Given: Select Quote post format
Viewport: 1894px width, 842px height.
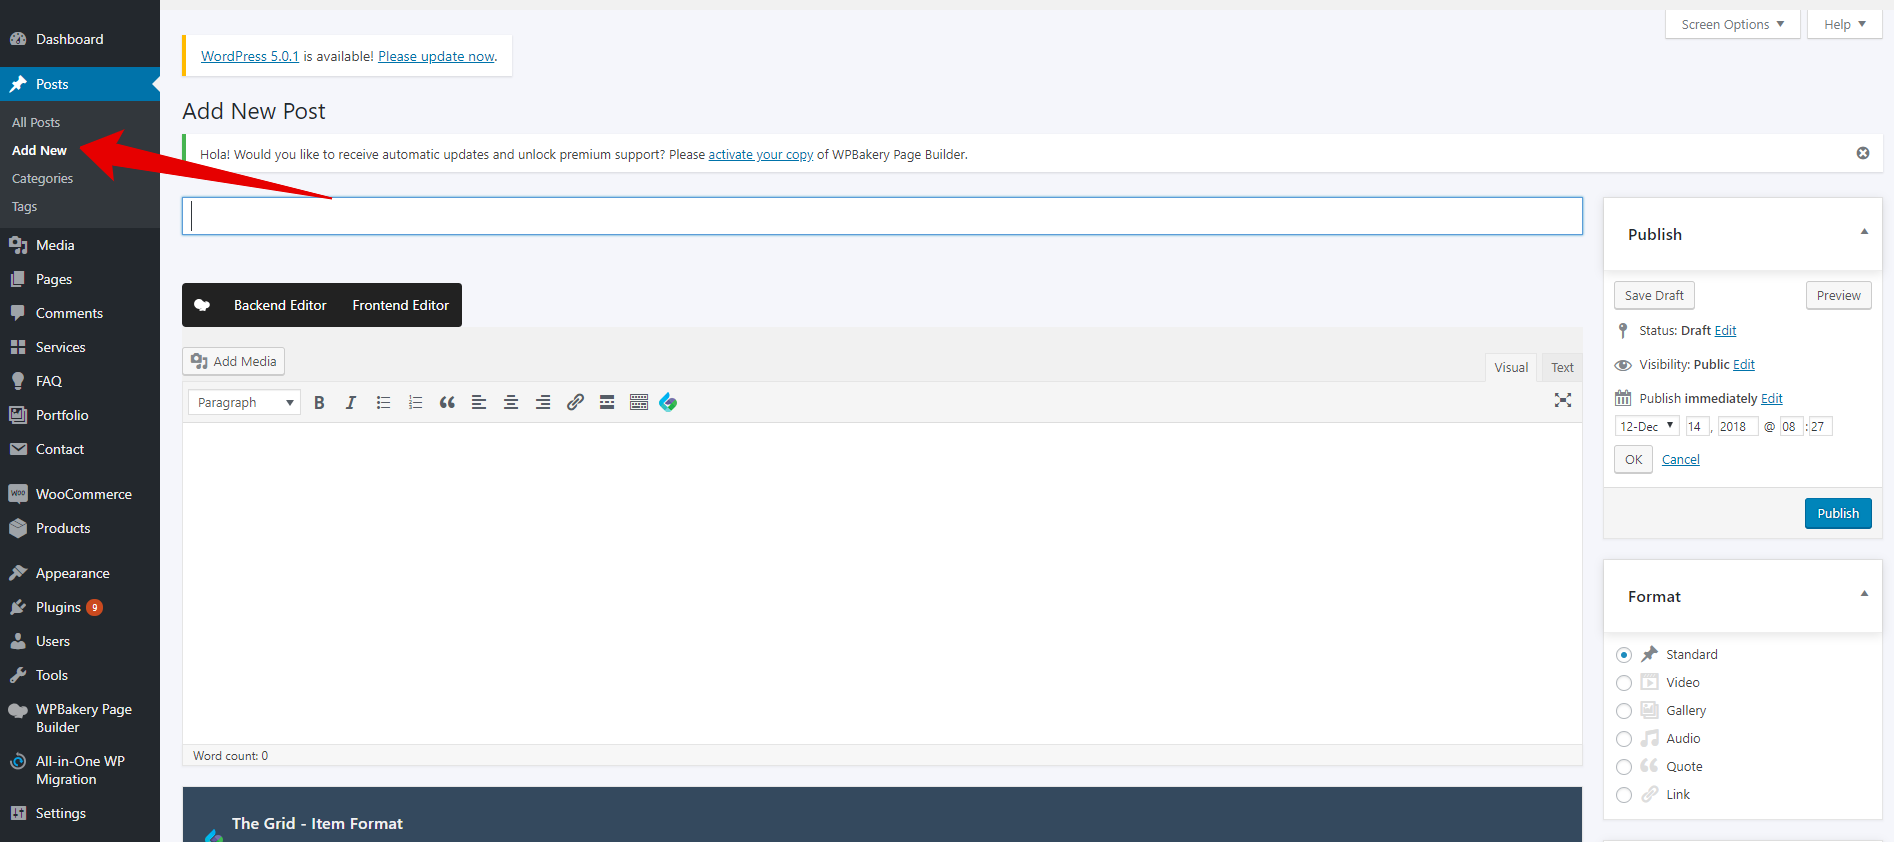Looking at the screenshot, I should (1624, 767).
